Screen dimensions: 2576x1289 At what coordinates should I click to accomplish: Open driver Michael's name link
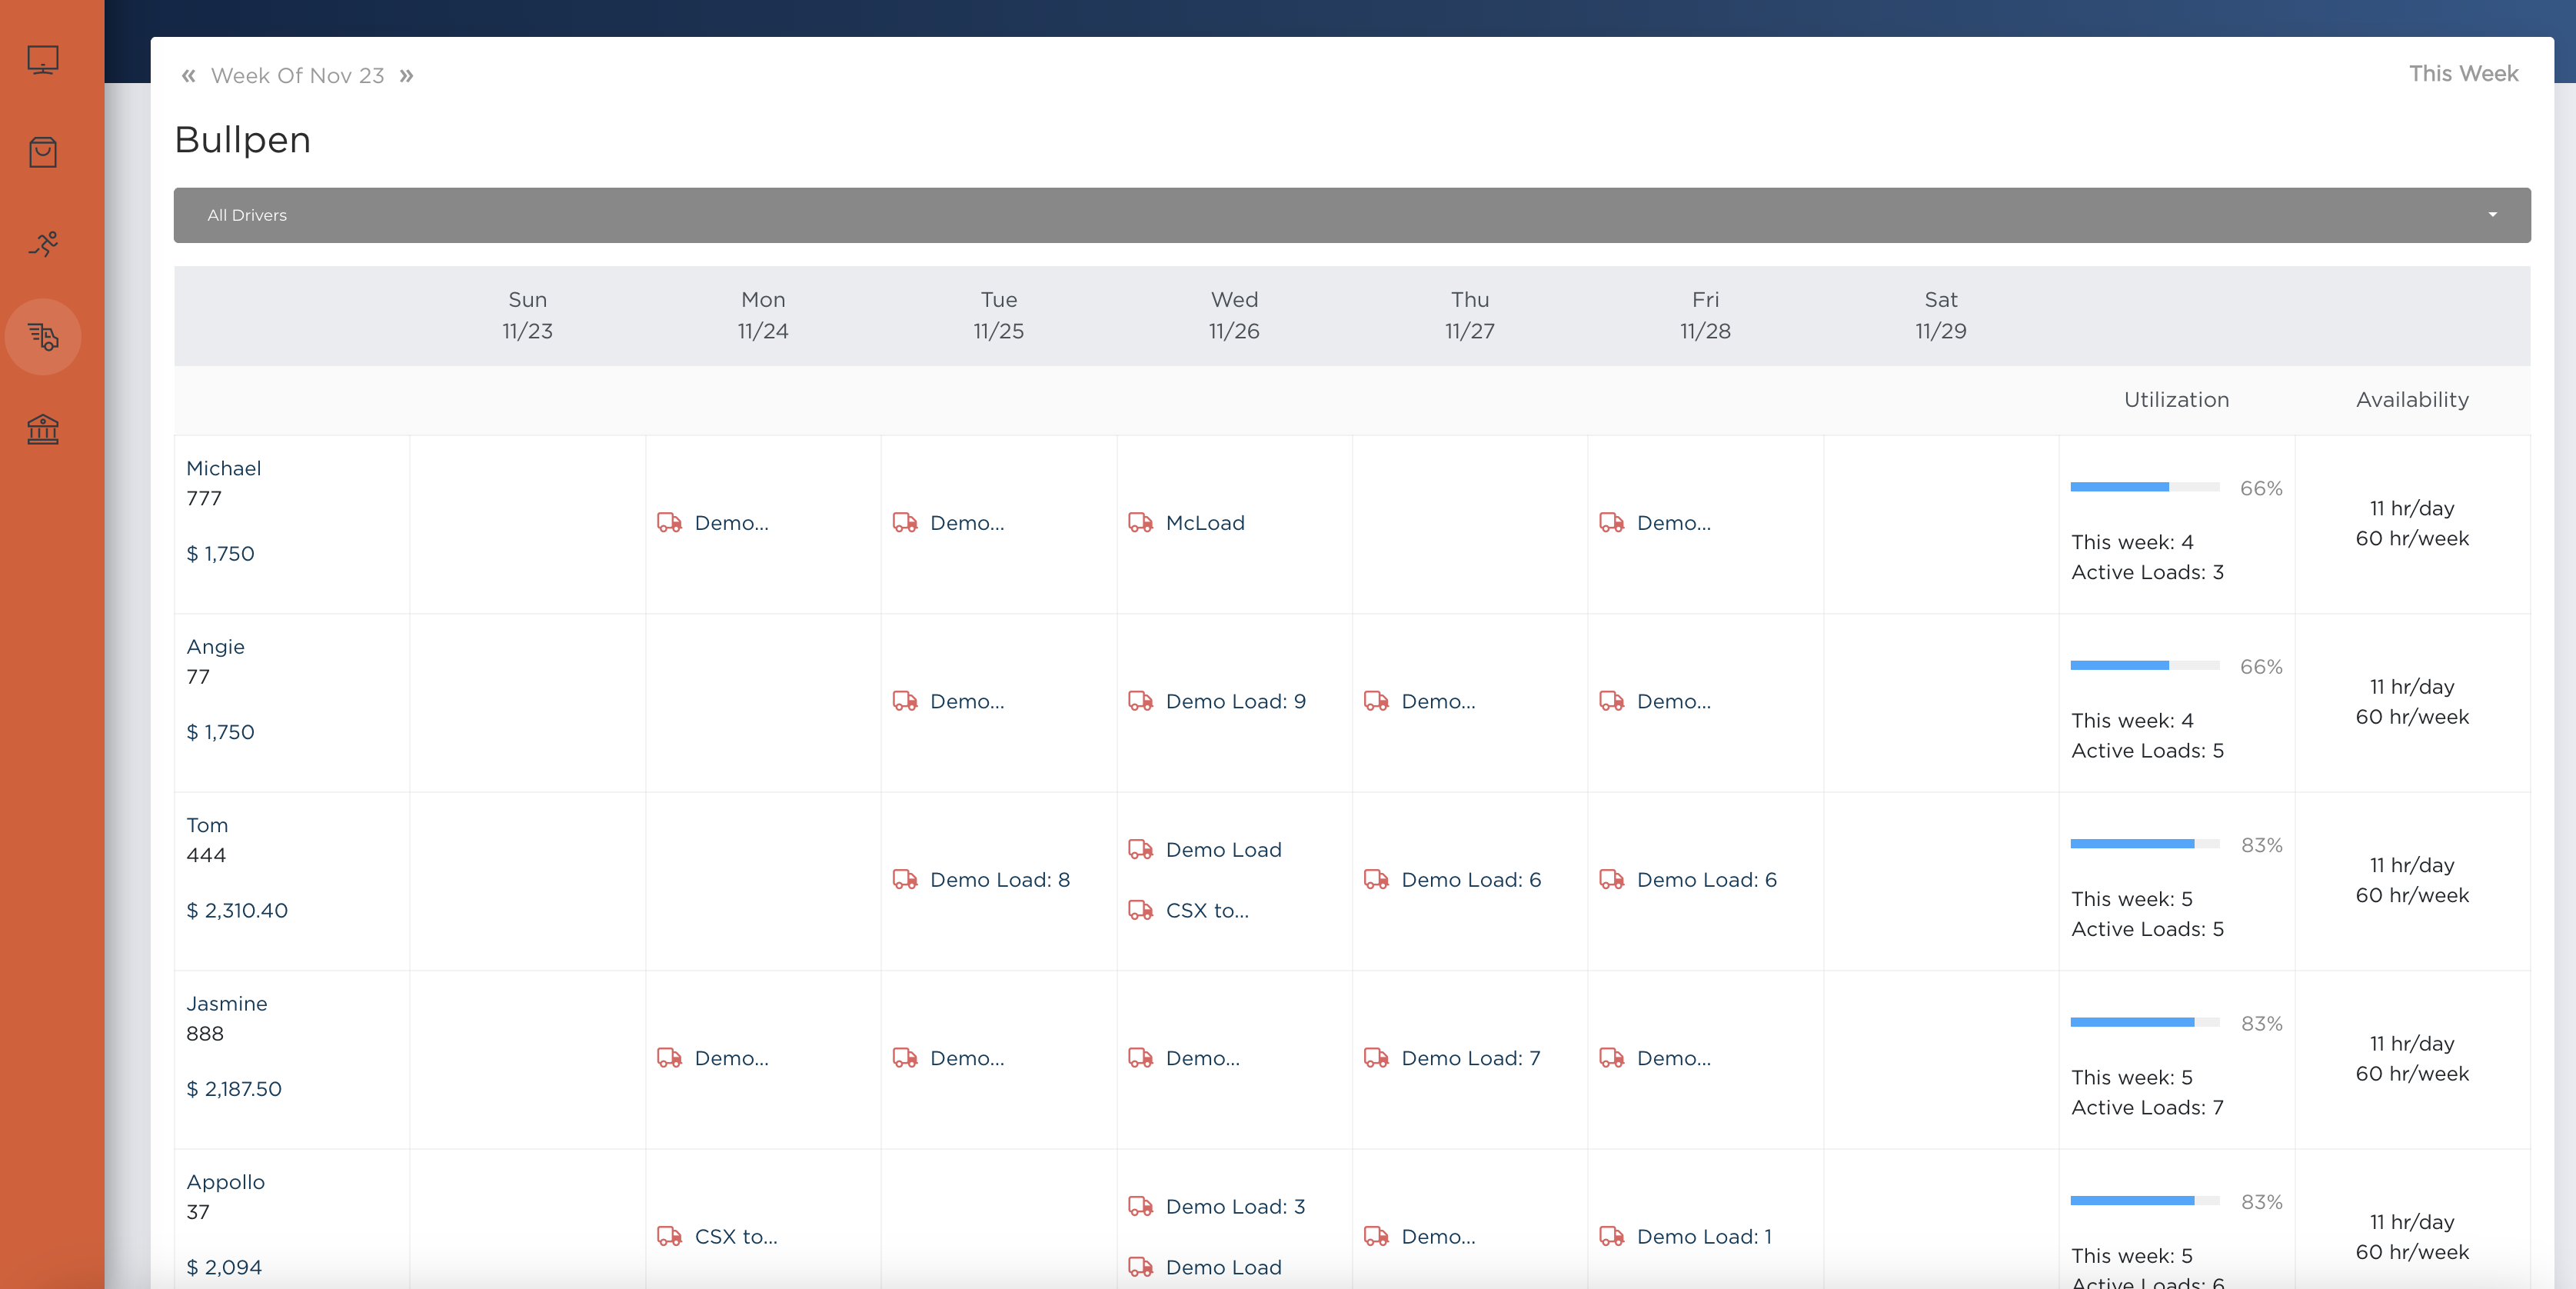click(x=223, y=468)
